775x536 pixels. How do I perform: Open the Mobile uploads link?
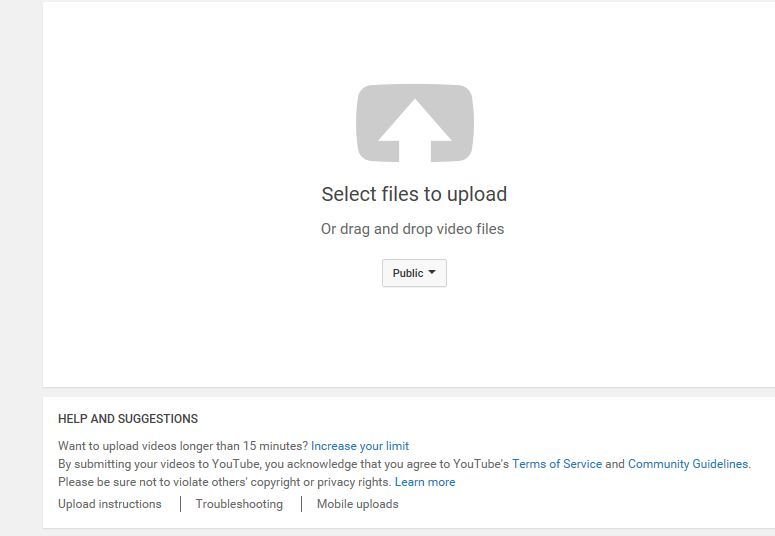[x=357, y=504]
